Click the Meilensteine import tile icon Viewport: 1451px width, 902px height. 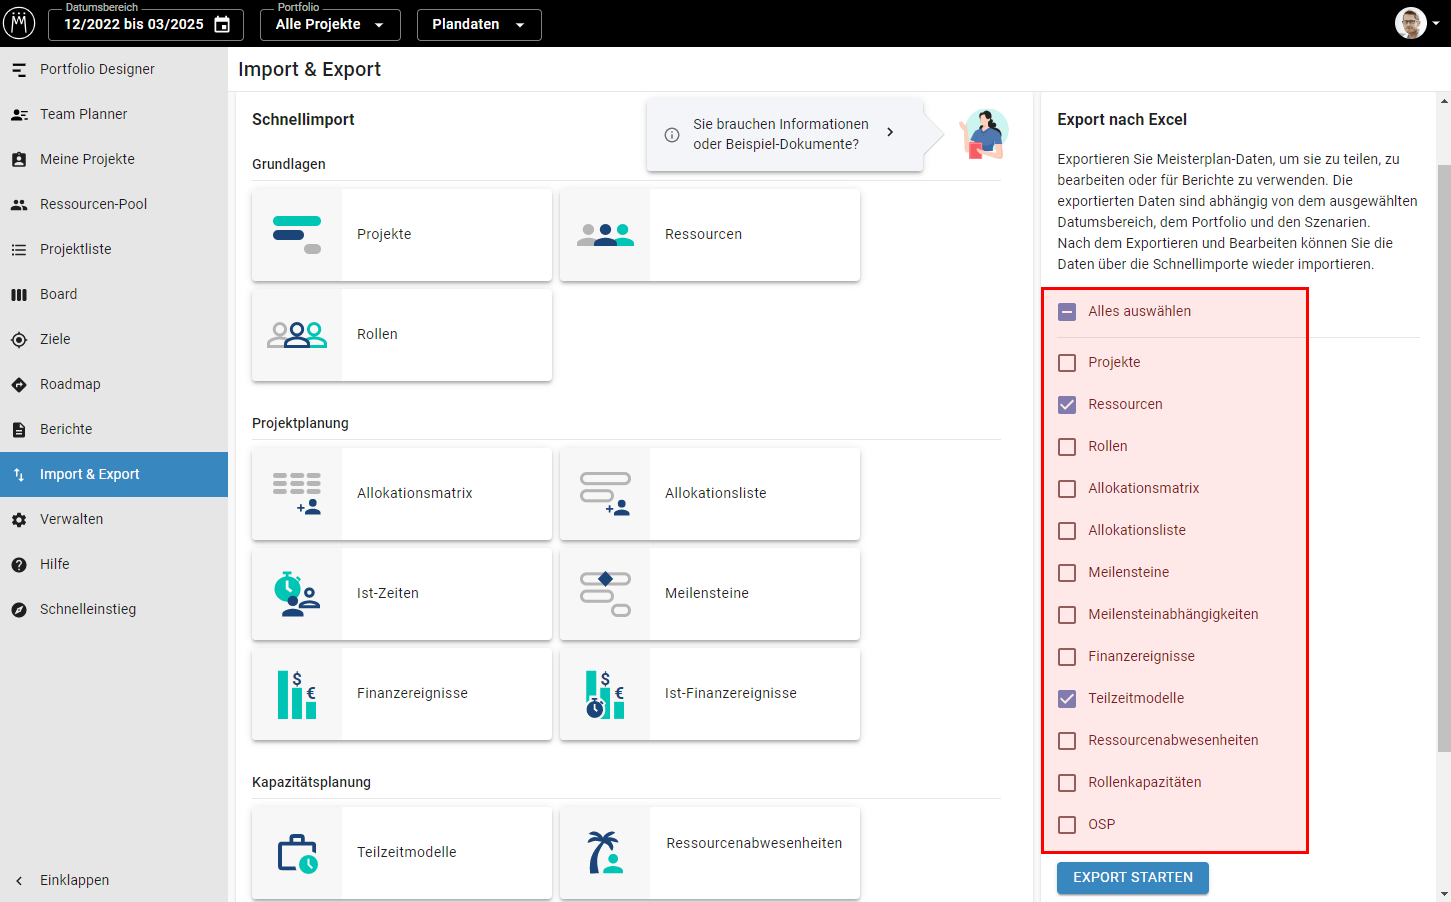(x=605, y=594)
